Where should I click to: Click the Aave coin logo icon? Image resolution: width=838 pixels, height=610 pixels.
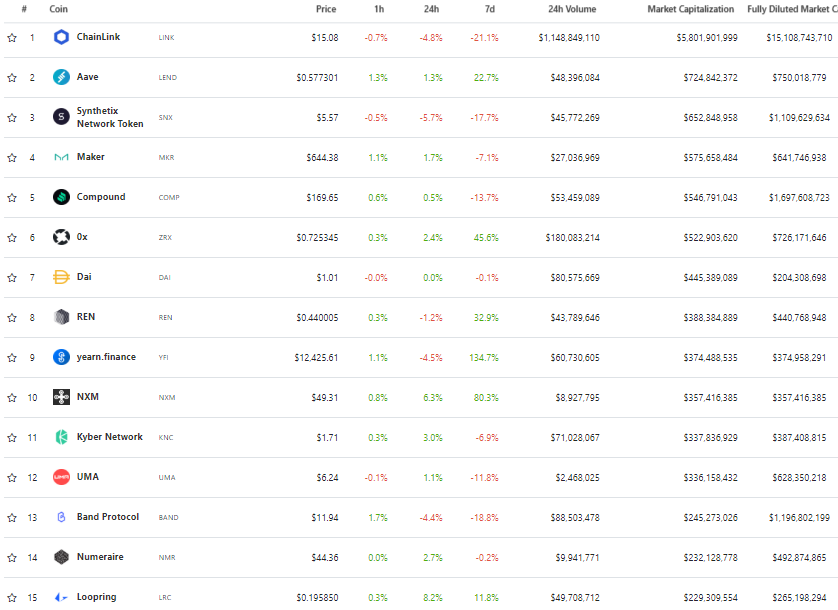[61, 77]
